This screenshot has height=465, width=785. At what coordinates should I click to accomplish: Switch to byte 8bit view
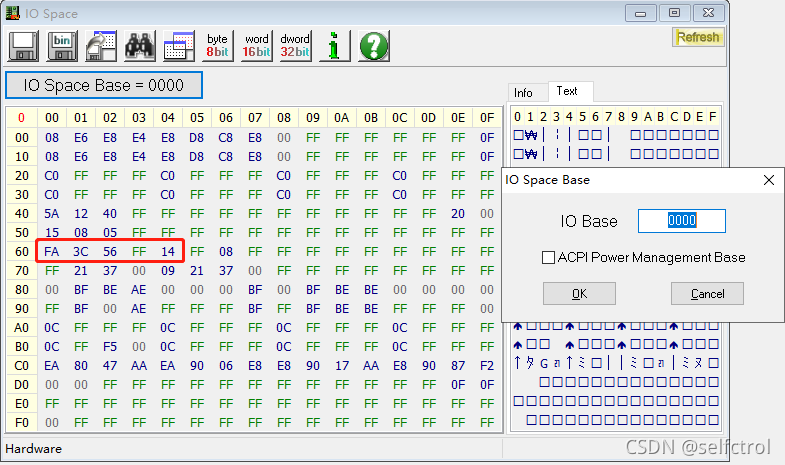point(217,46)
